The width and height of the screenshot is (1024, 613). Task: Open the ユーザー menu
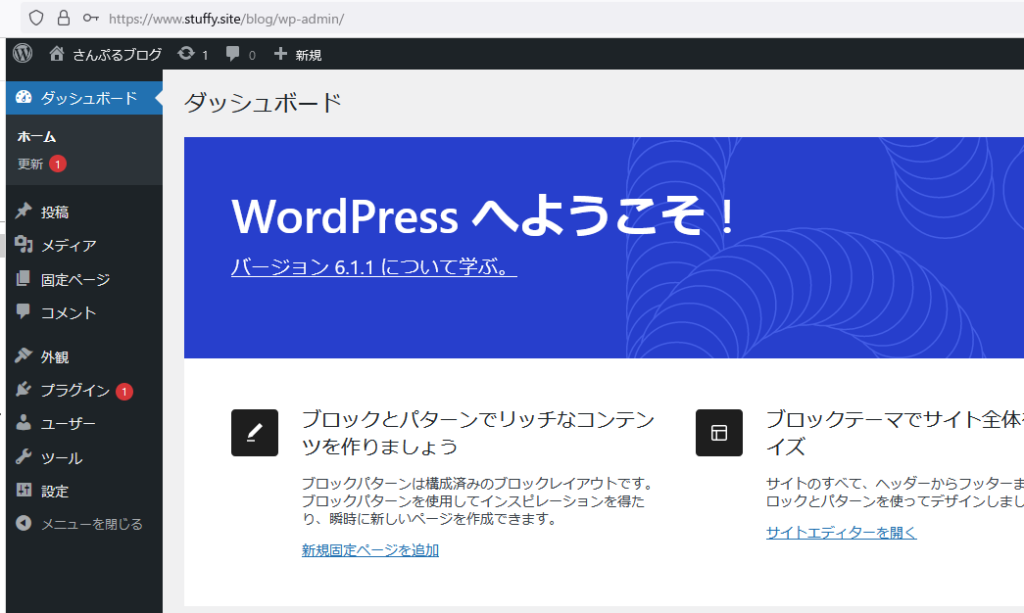click(x=68, y=424)
